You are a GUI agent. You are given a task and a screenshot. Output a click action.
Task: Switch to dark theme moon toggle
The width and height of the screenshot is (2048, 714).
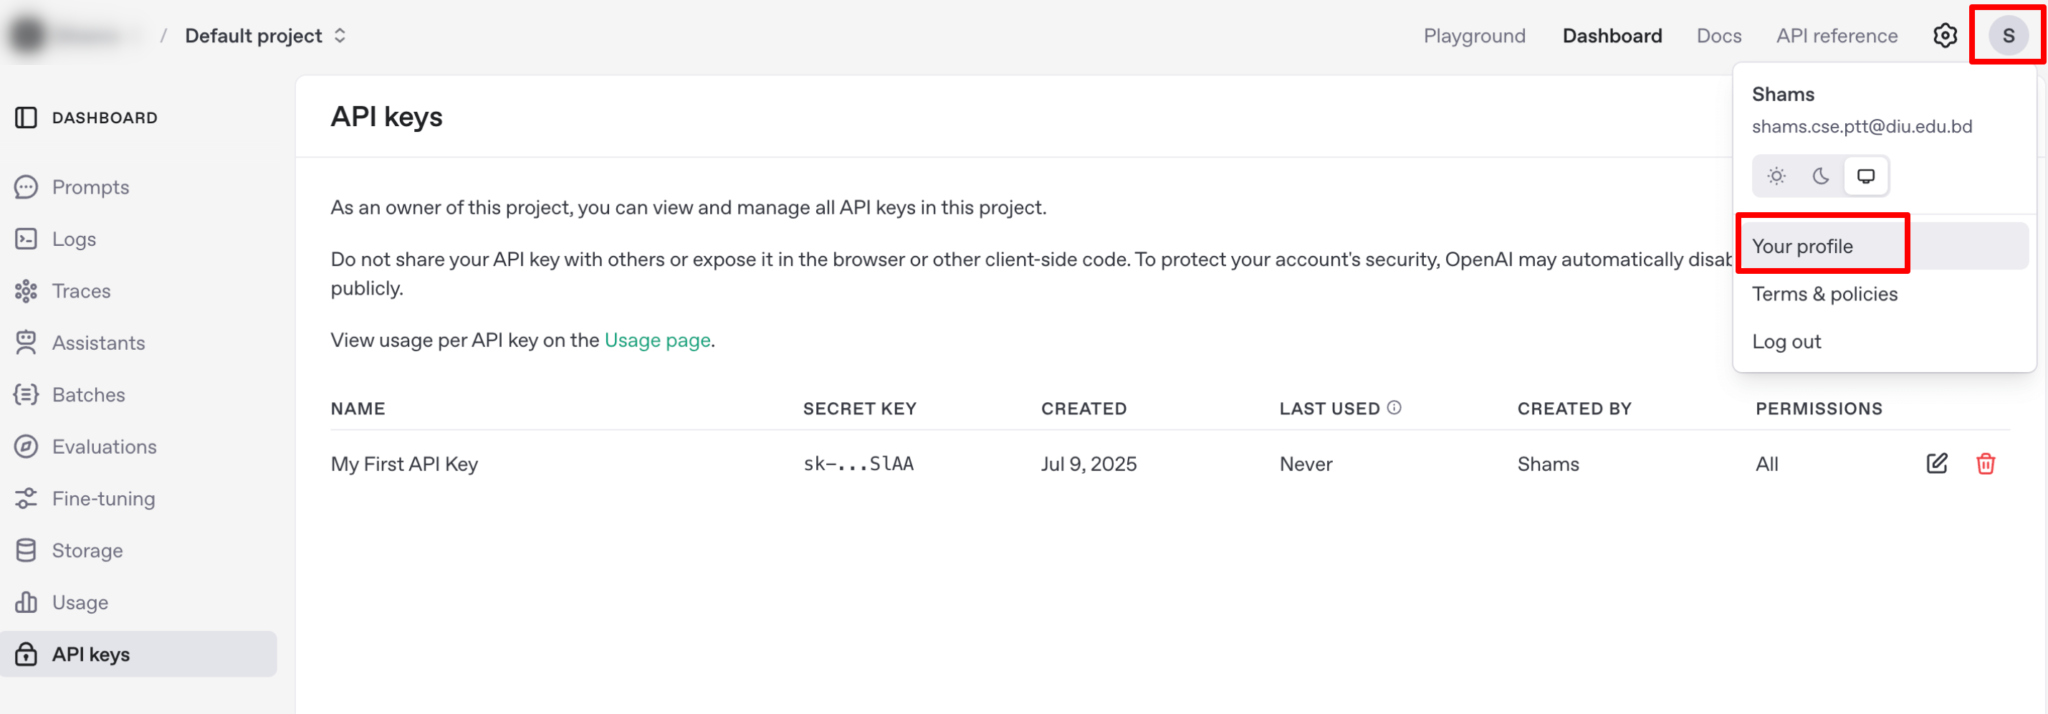click(x=1821, y=176)
